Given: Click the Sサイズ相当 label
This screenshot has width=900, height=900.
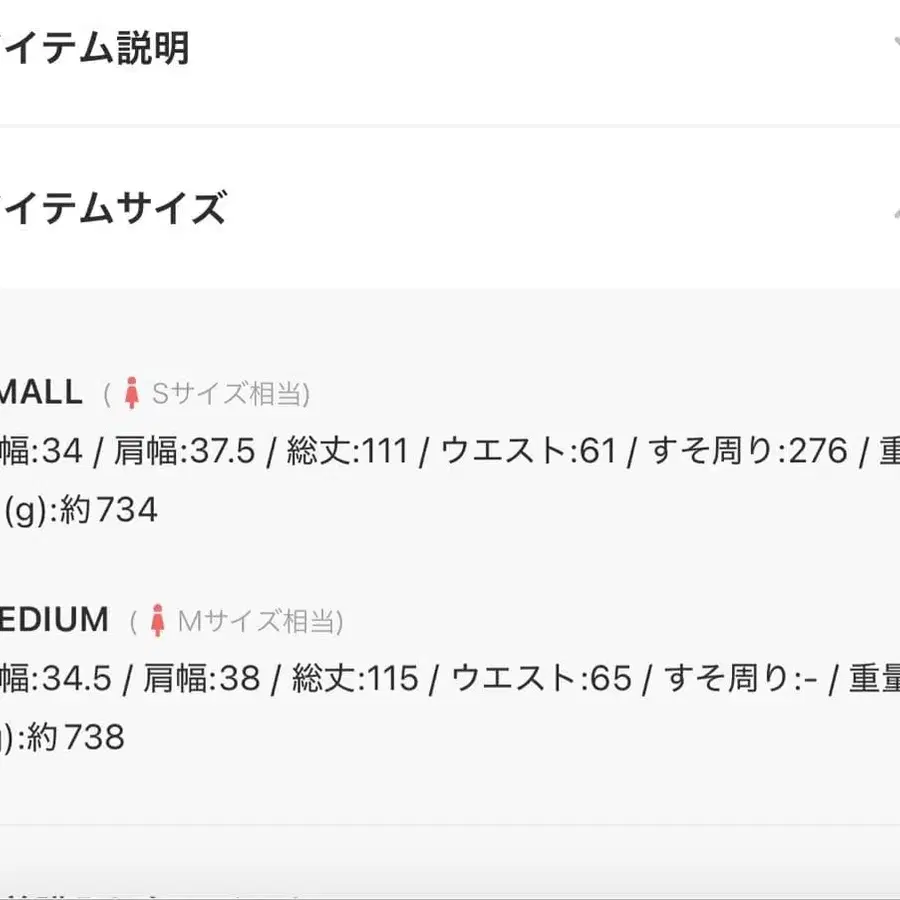Looking at the screenshot, I should [x=230, y=394].
